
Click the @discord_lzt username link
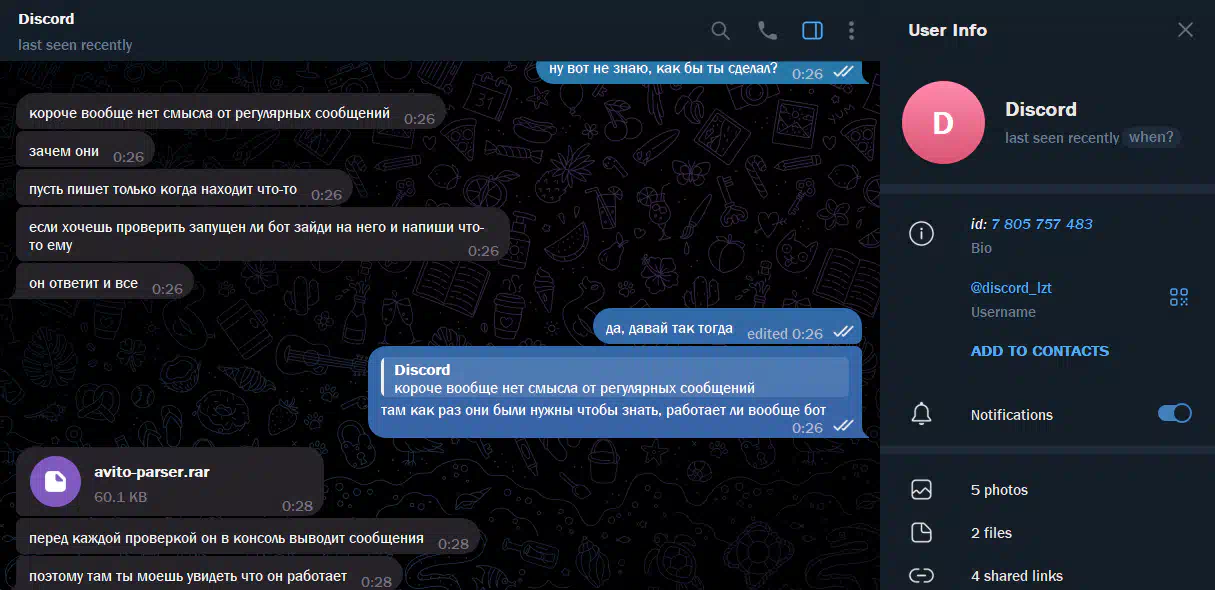click(x=1011, y=288)
